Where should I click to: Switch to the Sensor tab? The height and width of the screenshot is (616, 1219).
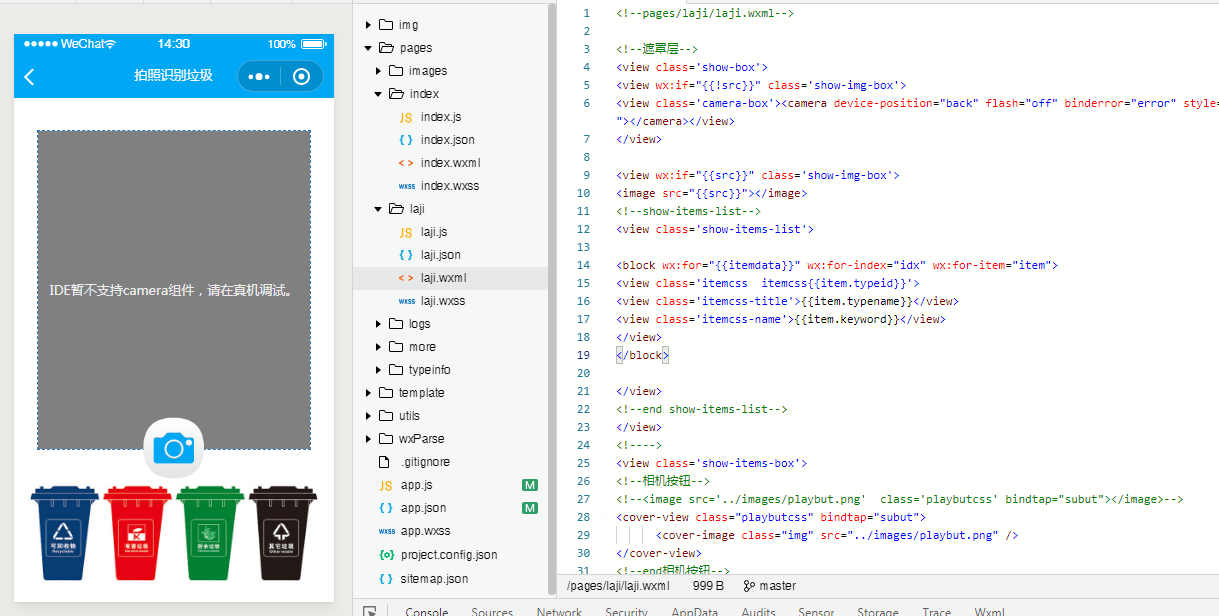(x=816, y=611)
